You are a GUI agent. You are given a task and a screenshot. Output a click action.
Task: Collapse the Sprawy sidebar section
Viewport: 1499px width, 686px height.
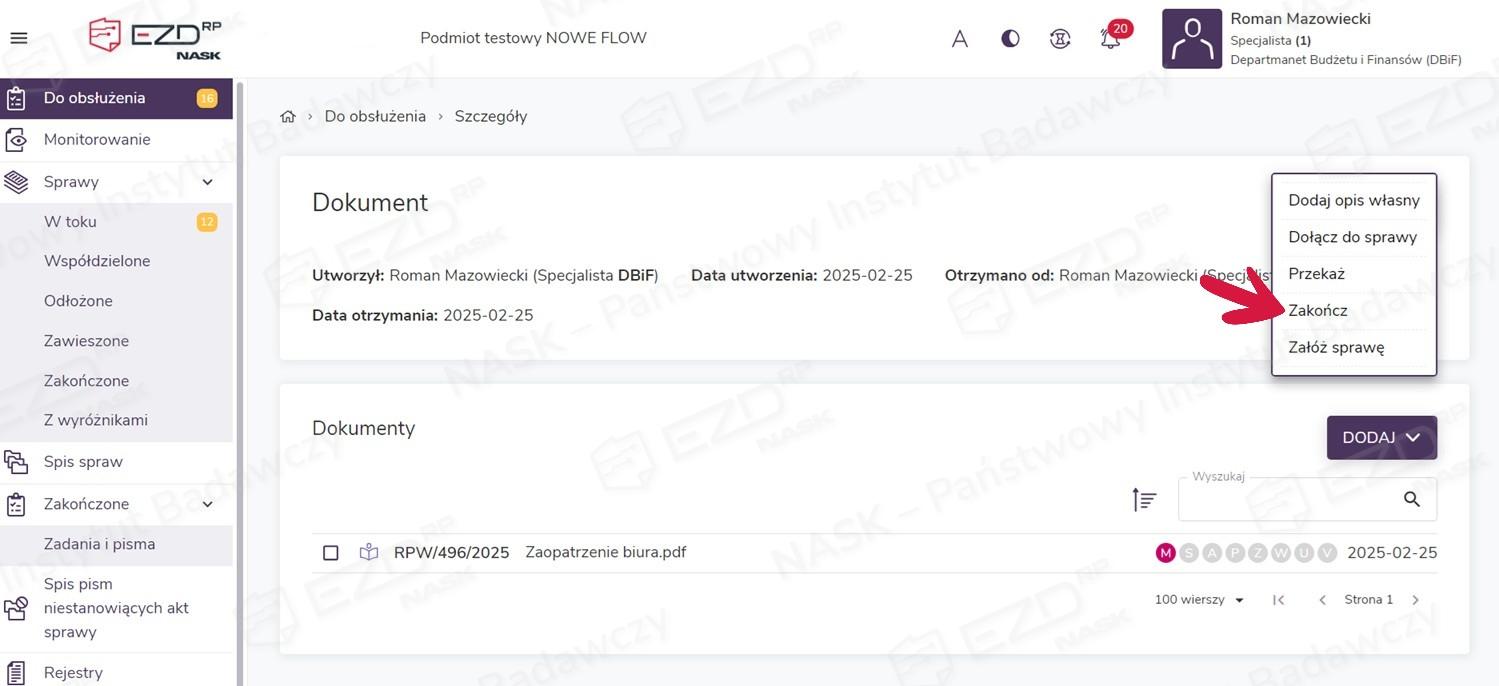(x=208, y=182)
